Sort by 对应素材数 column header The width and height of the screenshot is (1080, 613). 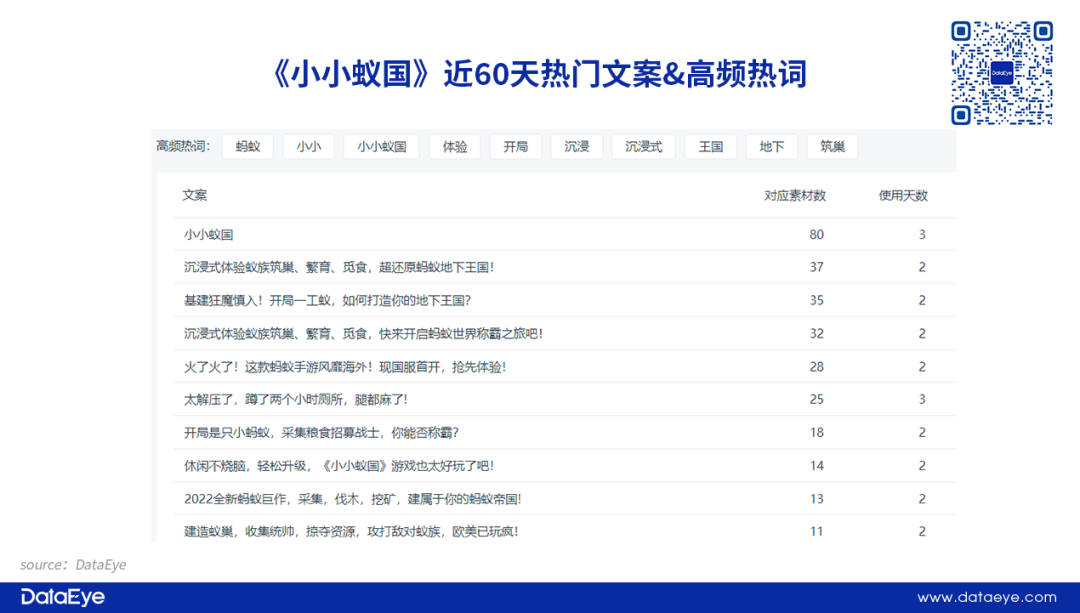click(795, 196)
